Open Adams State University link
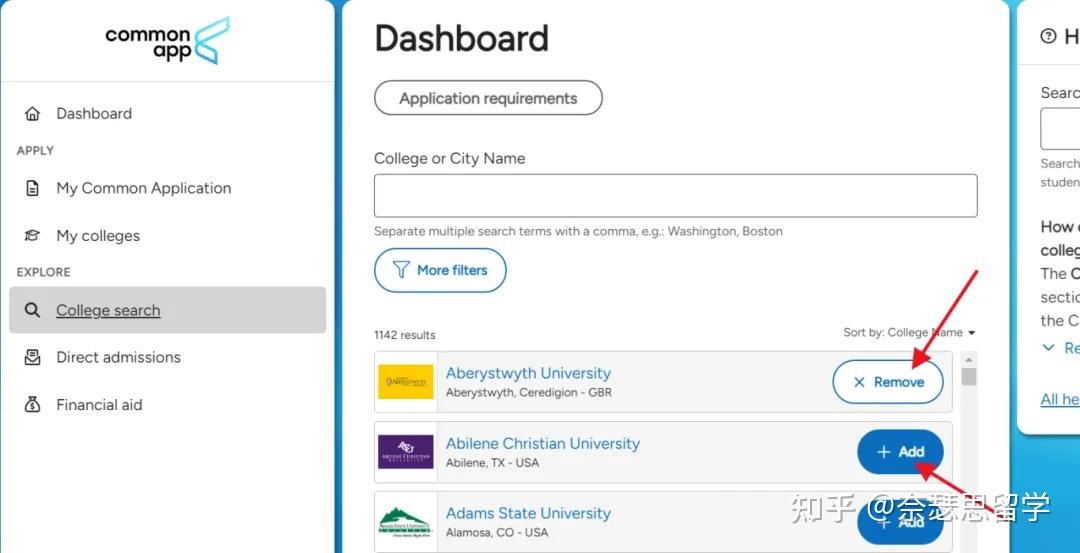 tap(528, 513)
